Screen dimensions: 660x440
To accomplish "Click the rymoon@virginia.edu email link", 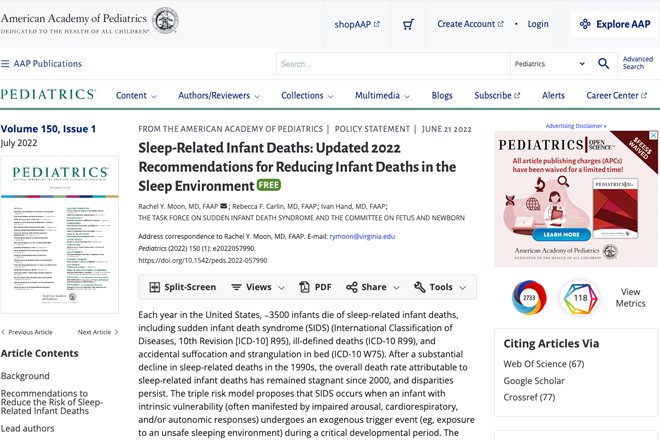I will click(x=362, y=236).
